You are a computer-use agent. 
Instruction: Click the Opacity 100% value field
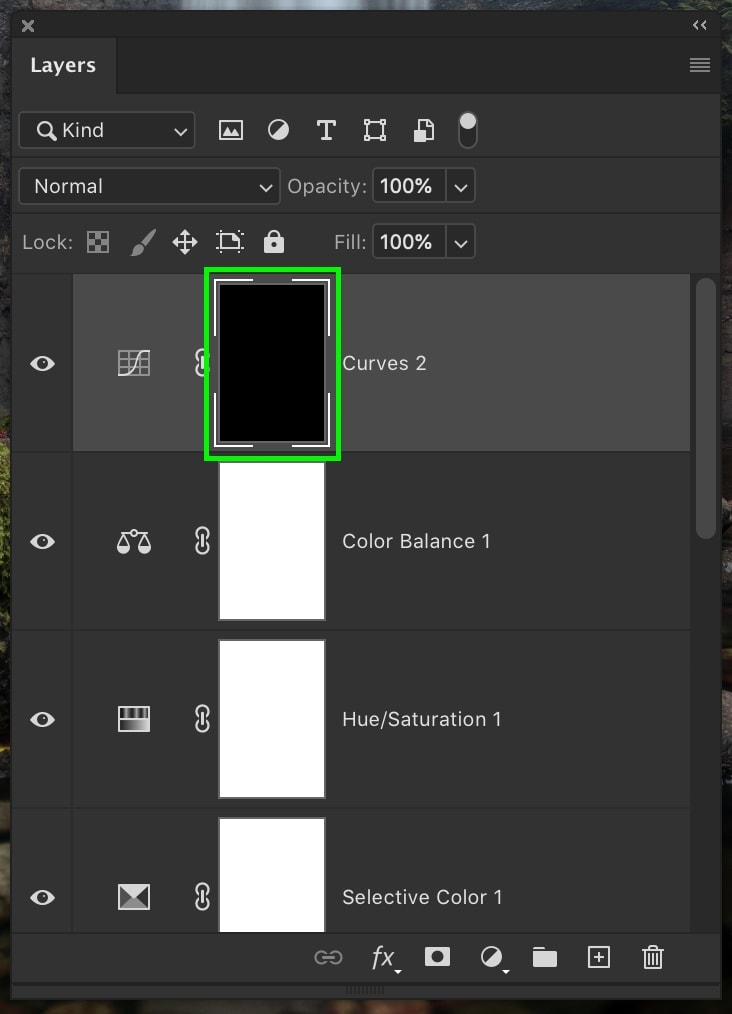pyautogui.click(x=409, y=186)
